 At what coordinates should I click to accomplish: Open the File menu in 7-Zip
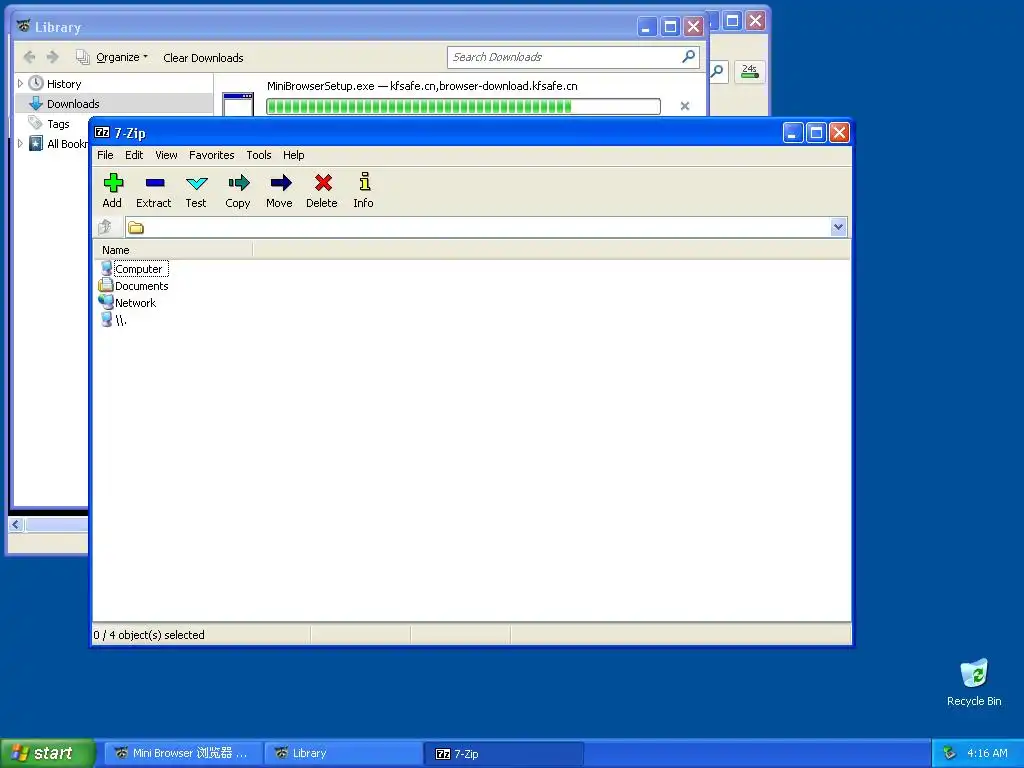click(105, 155)
